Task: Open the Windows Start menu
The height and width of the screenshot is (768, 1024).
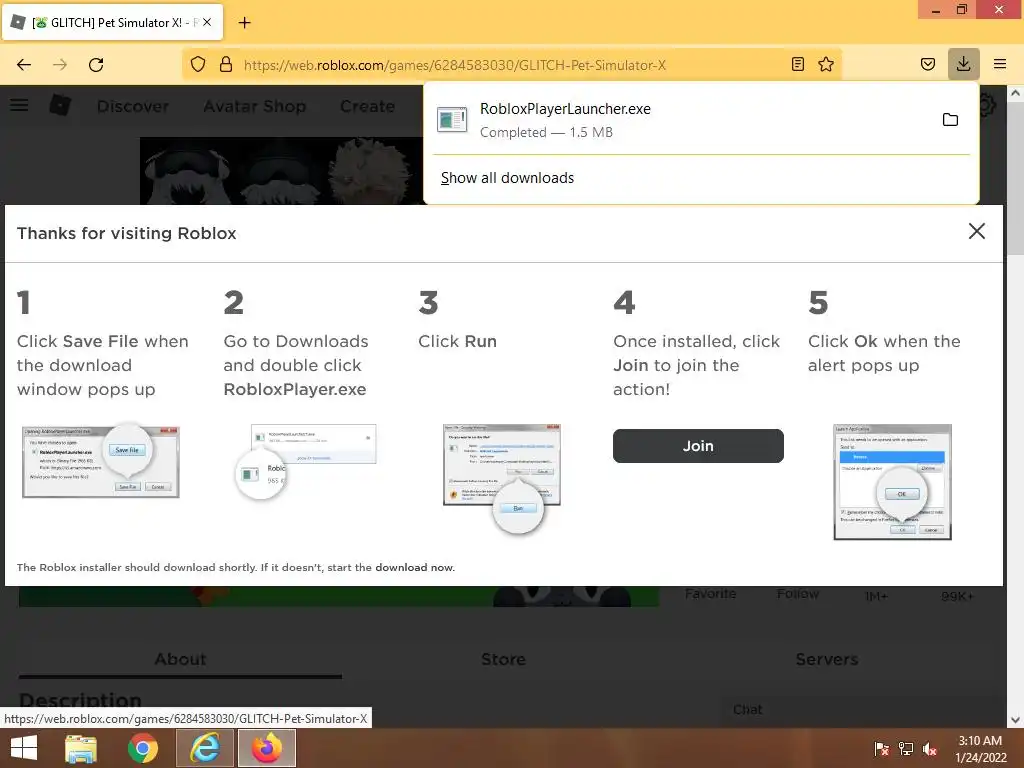Action: (x=24, y=748)
